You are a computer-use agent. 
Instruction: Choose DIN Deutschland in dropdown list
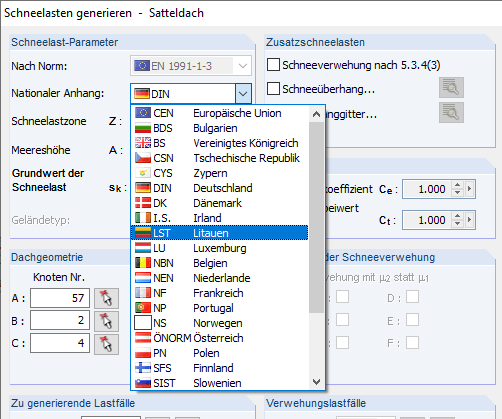tap(220, 188)
